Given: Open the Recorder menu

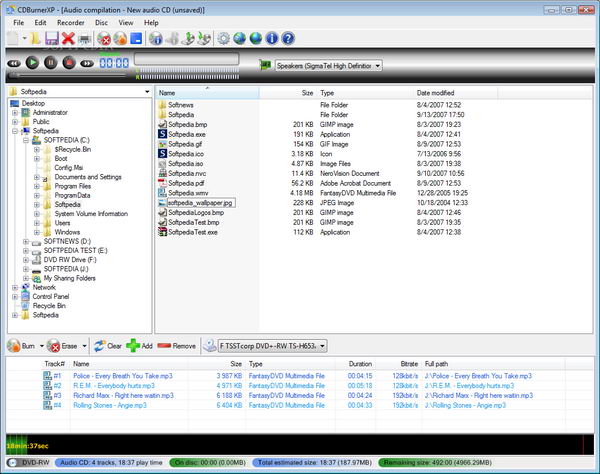Looking at the screenshot, I should pos(71,23).
